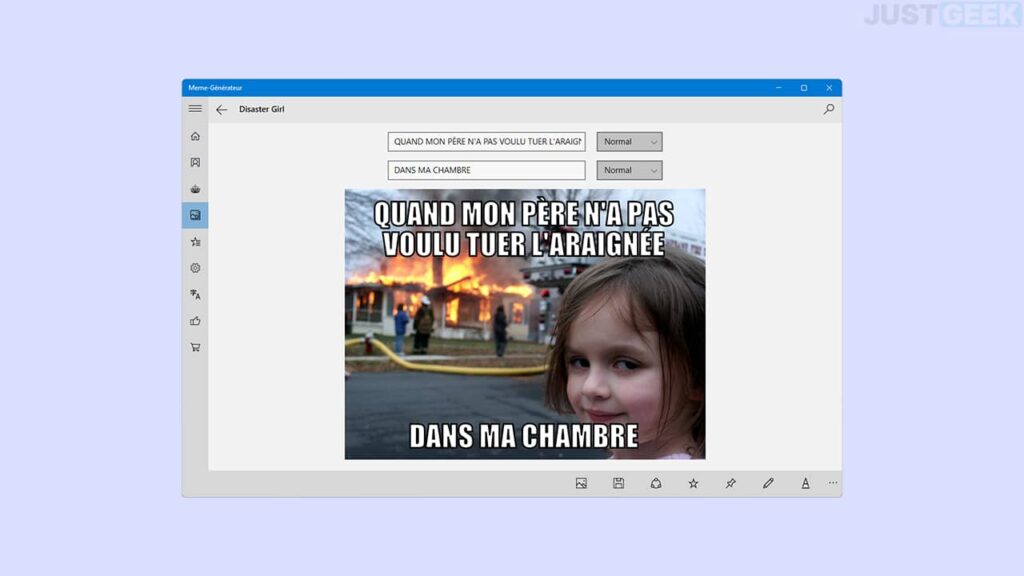Open the more options ellipsis

[x=833, y=483]
